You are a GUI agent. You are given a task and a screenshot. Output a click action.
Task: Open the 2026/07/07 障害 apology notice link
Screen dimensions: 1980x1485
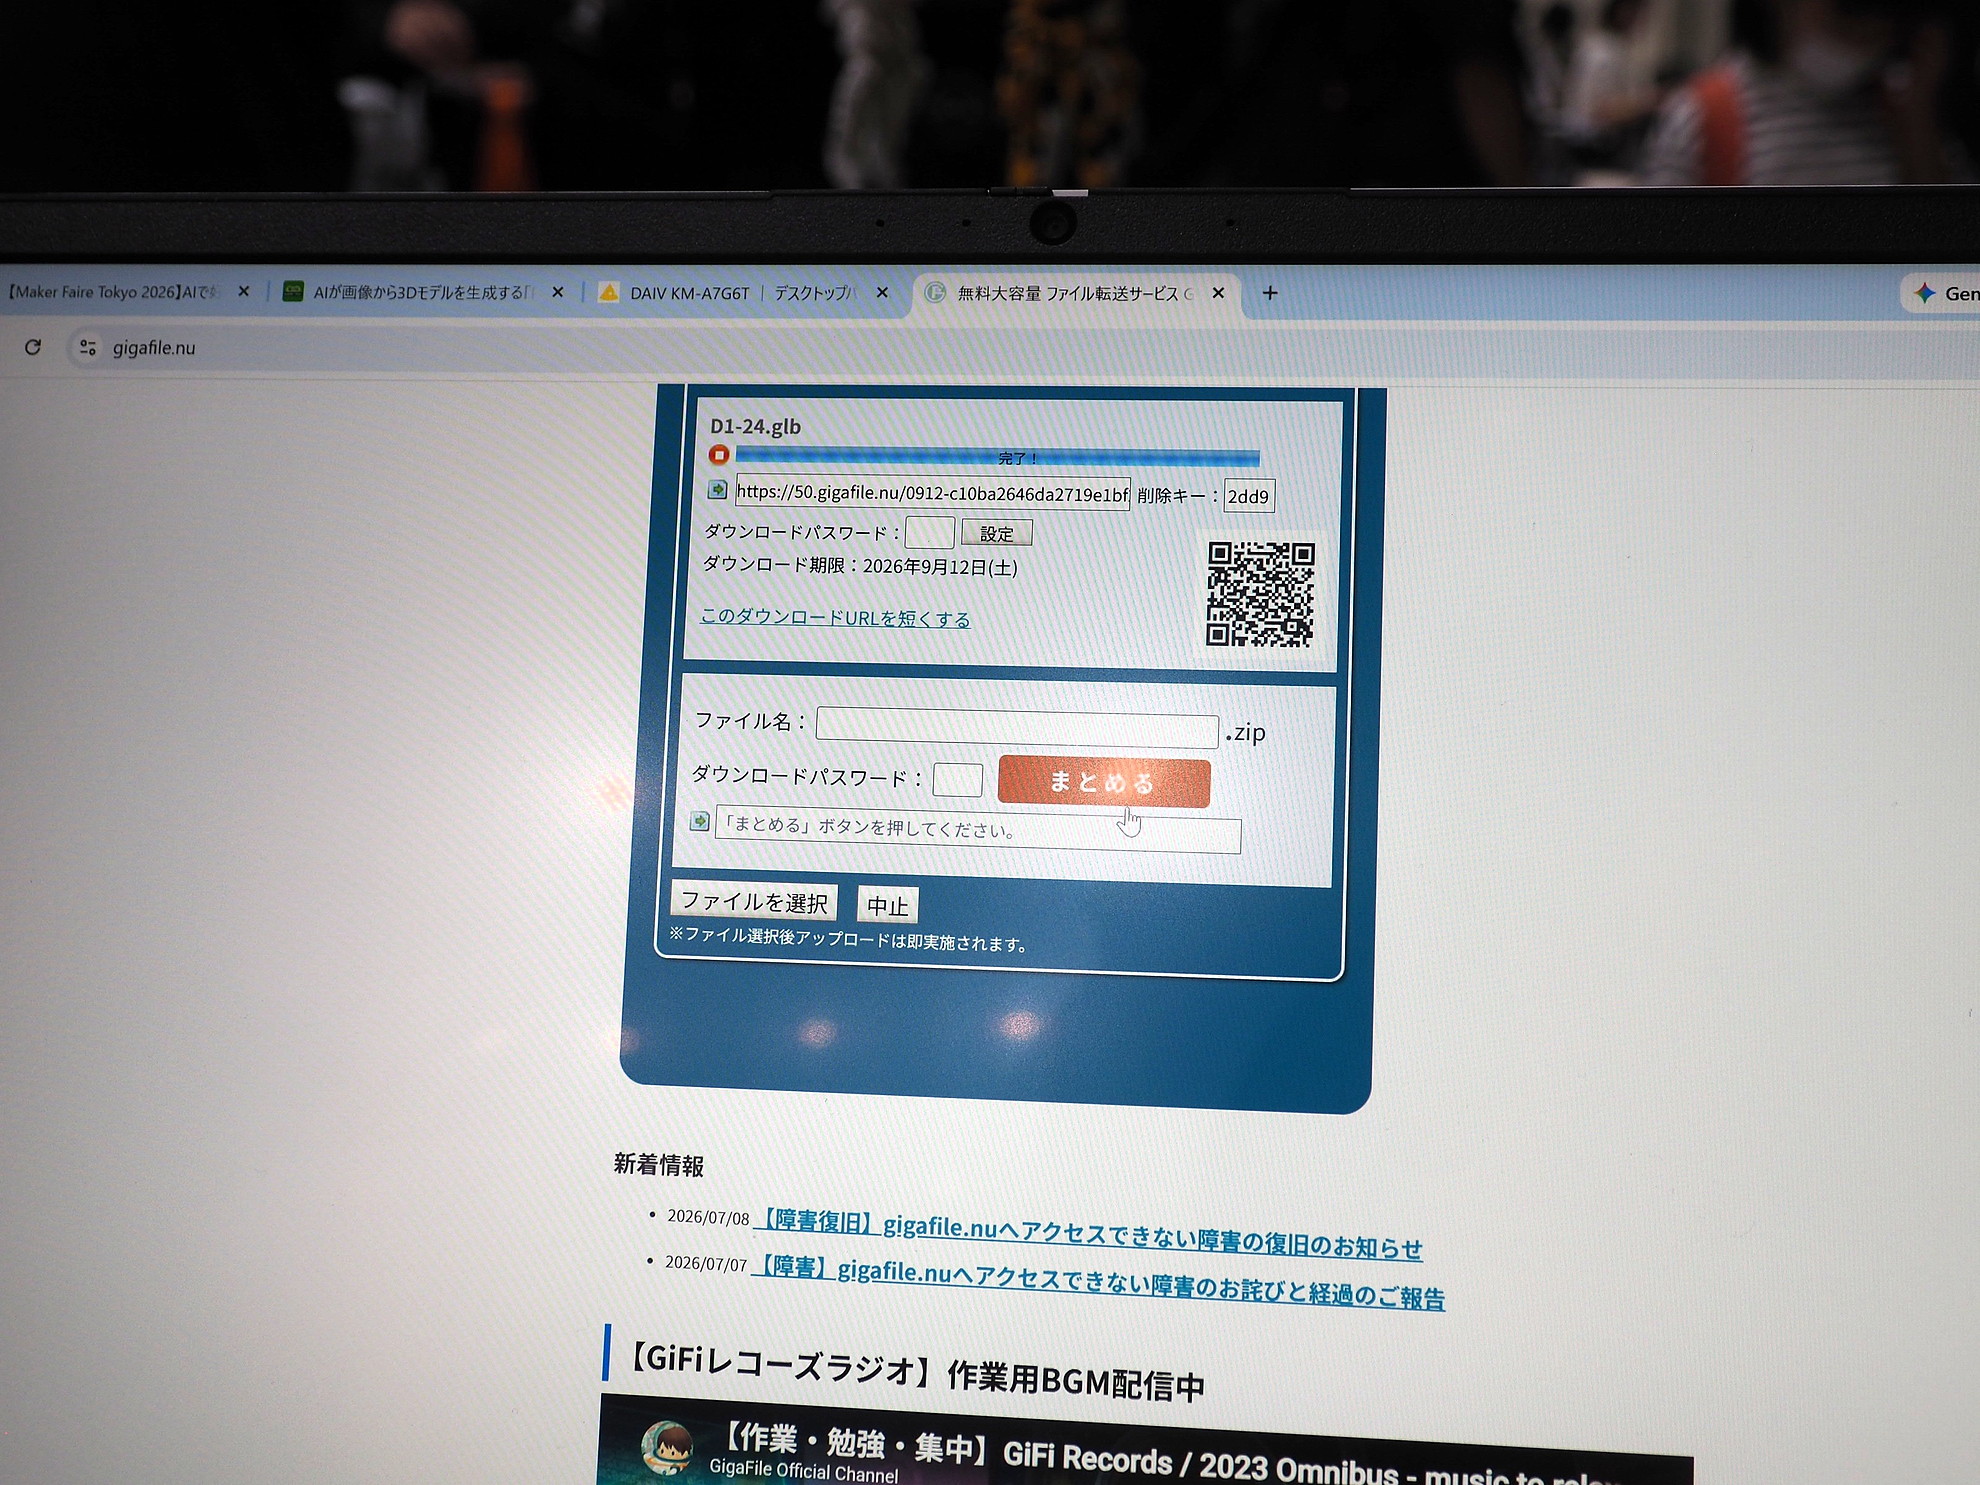1098,1282
